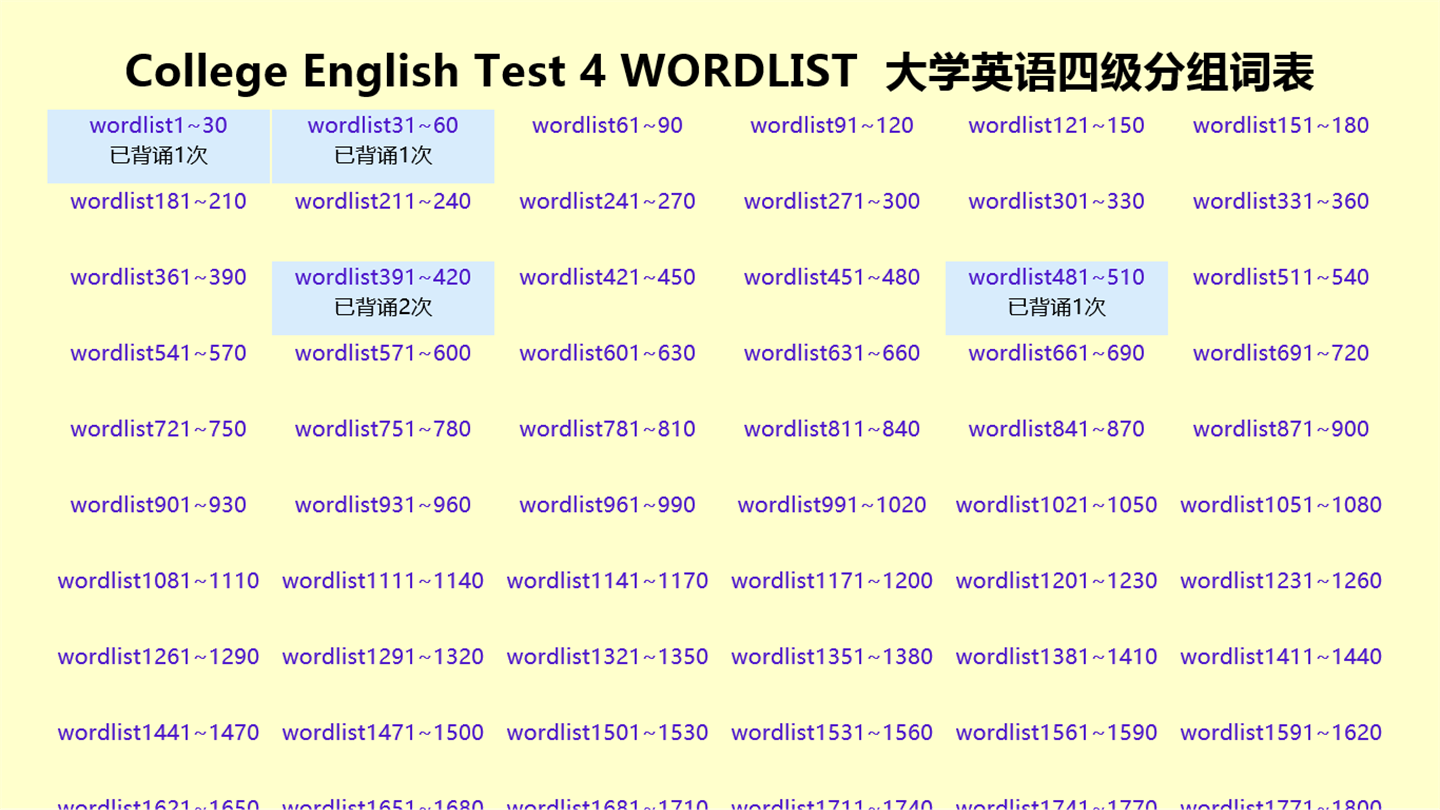Open wordlist61~90
Viewport: 1440px width, 810px height.
(607, 125)
